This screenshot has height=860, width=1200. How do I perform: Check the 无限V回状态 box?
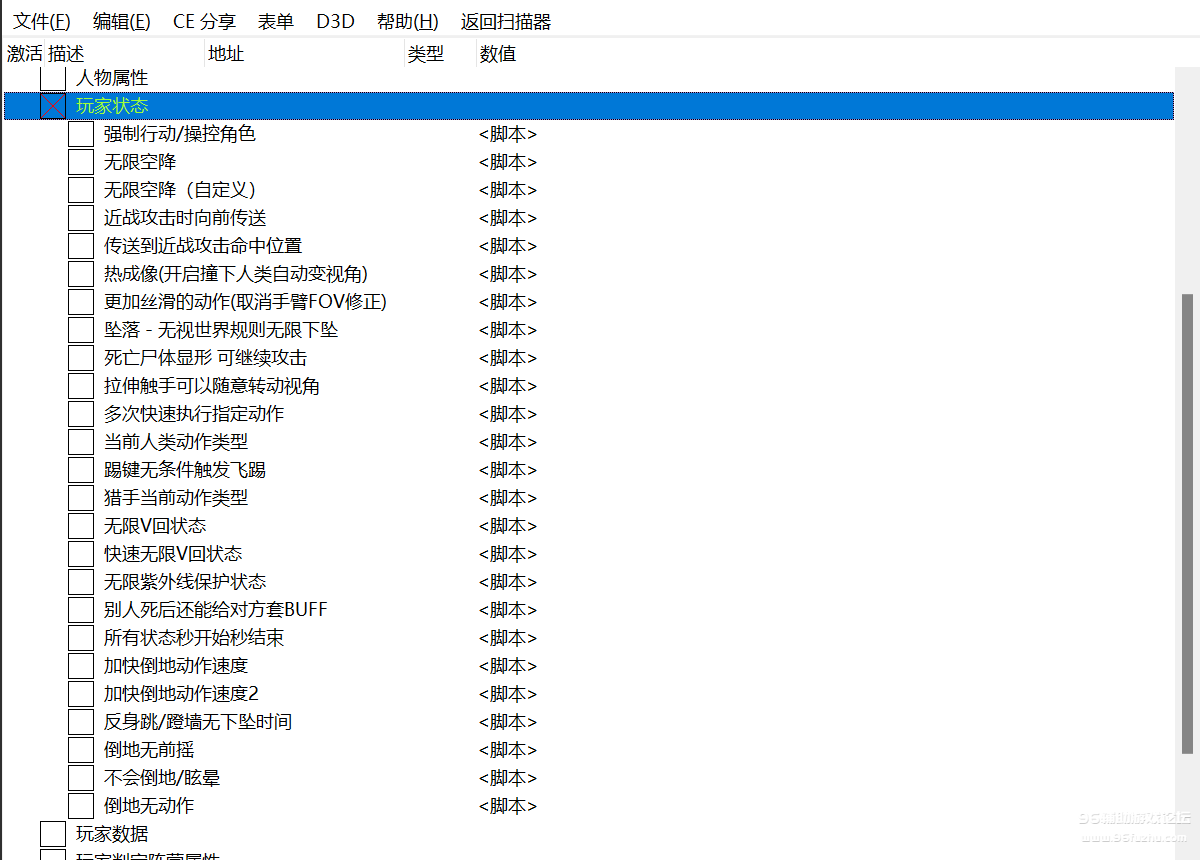click(x=81, y=526)
